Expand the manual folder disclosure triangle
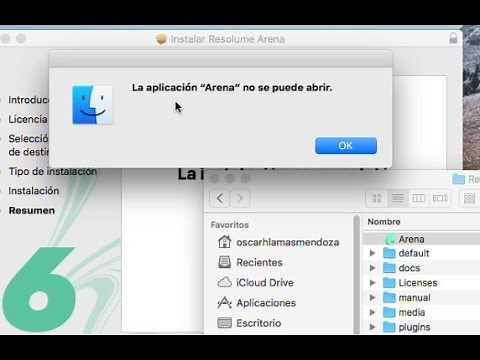The image size is (480, 360). click(372, 297)
